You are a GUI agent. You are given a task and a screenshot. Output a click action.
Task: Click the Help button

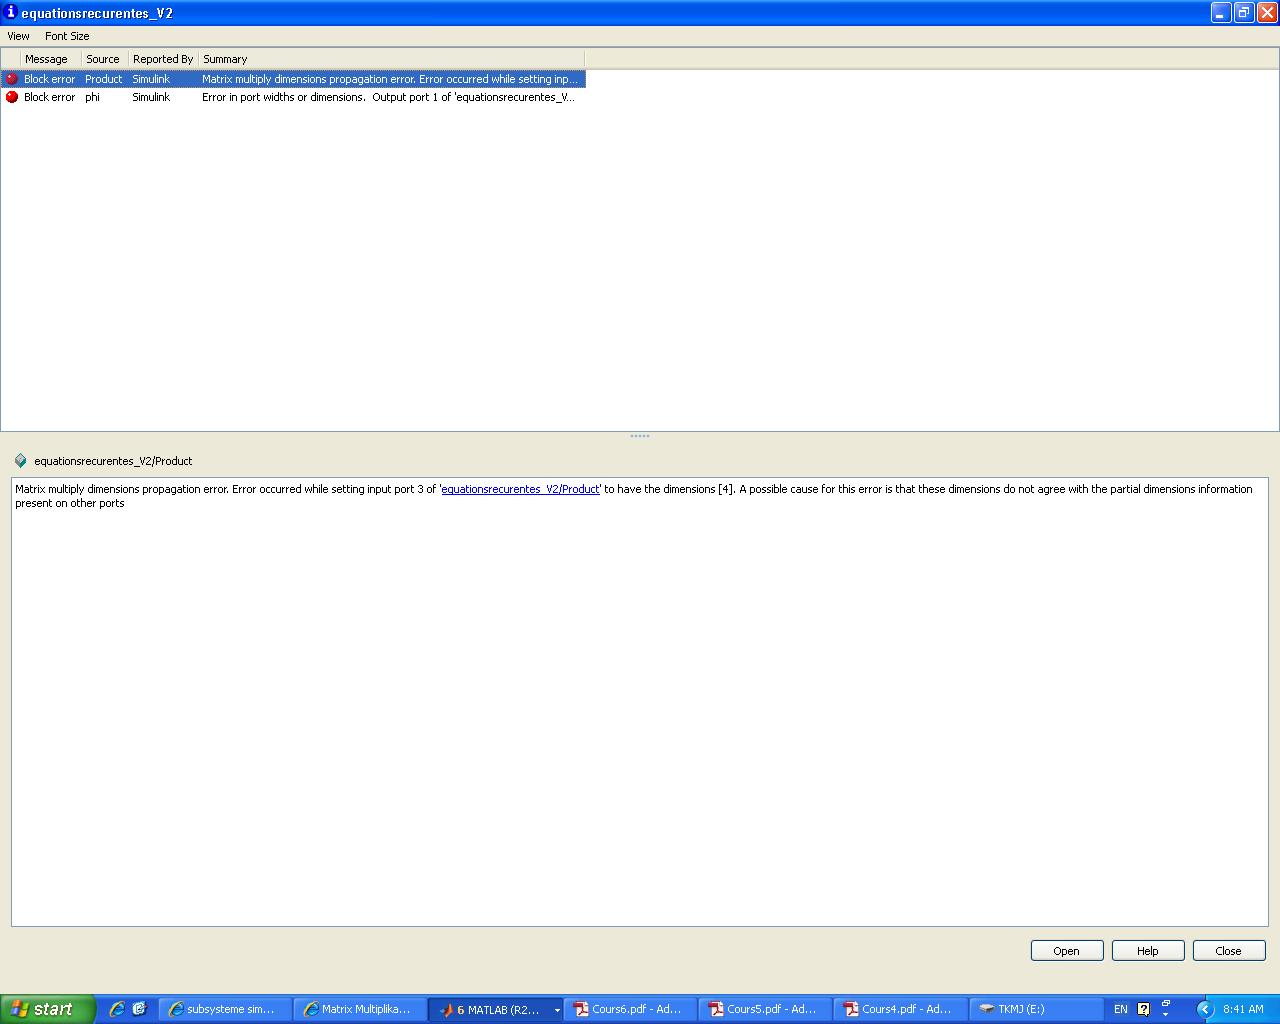coord(1147,951)
